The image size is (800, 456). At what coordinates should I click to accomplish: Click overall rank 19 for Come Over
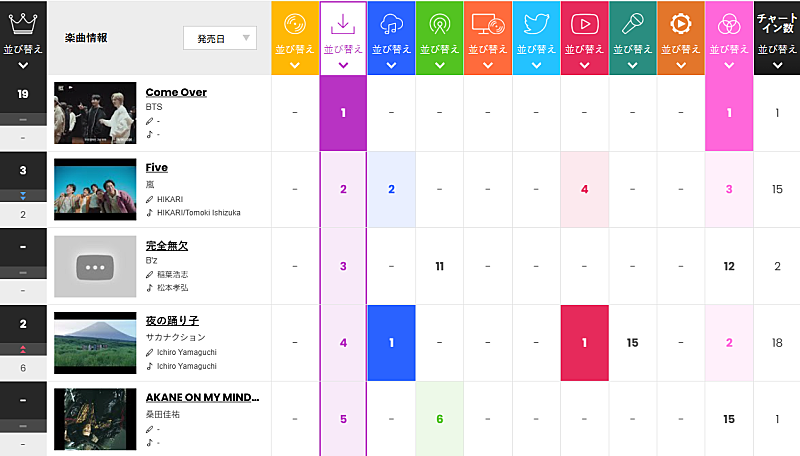click(23, 94)
